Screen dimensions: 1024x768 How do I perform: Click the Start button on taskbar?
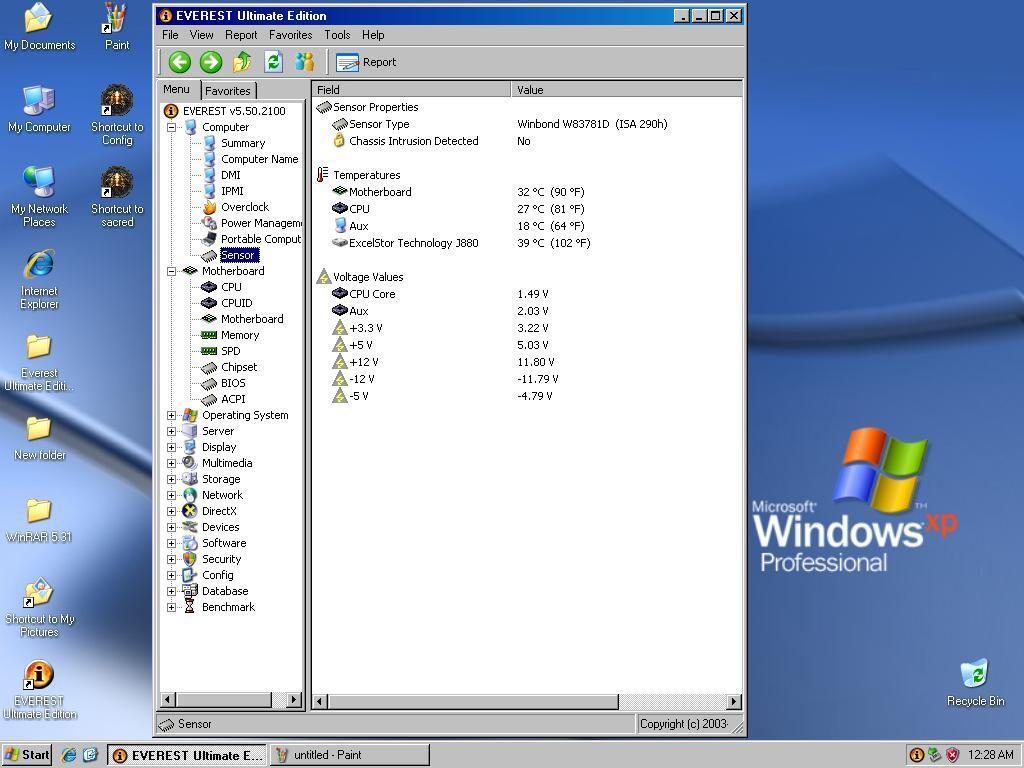(27, 755)
